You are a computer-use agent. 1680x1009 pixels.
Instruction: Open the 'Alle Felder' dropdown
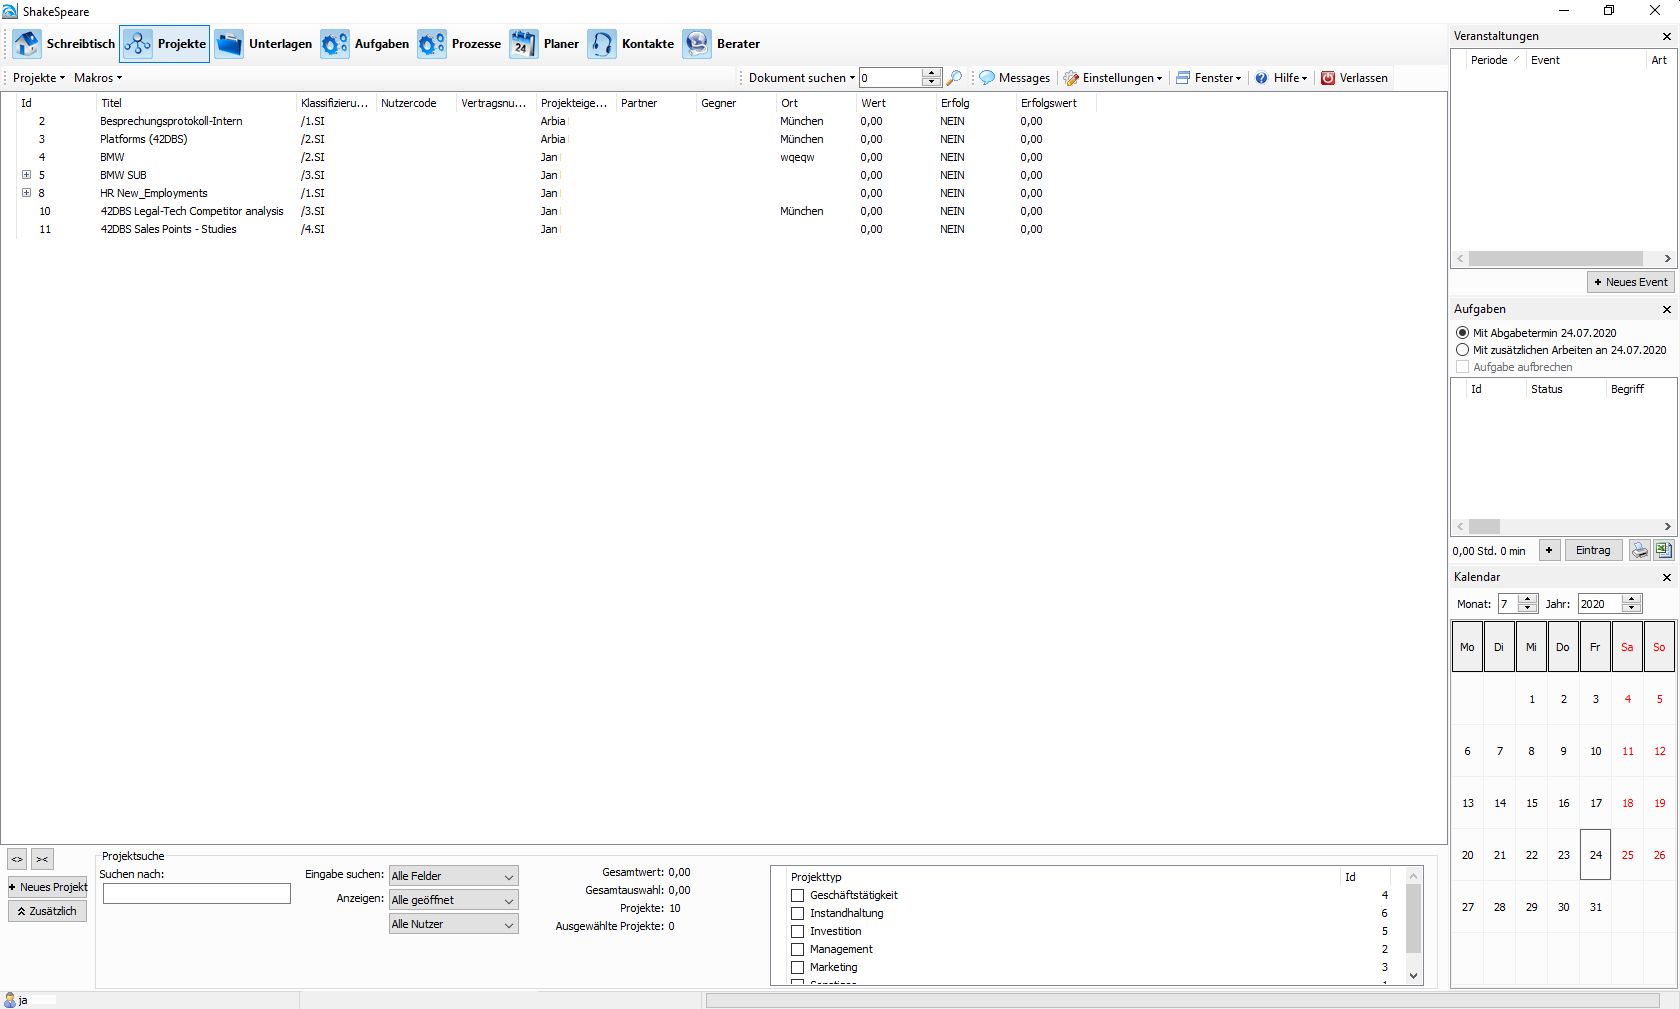click(452, 875)
